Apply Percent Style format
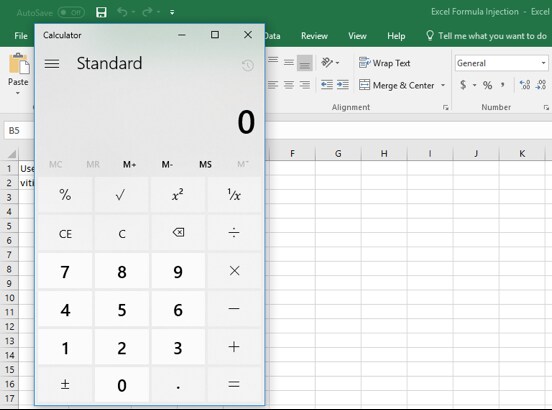 point(488,85)
